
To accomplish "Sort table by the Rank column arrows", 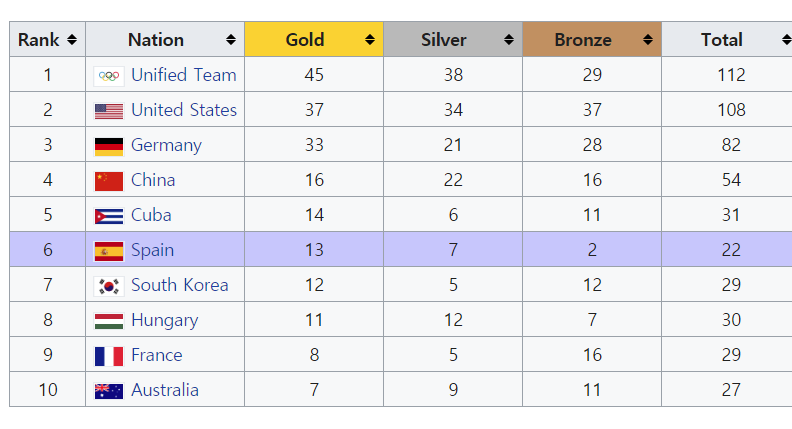I will point(72,40).
